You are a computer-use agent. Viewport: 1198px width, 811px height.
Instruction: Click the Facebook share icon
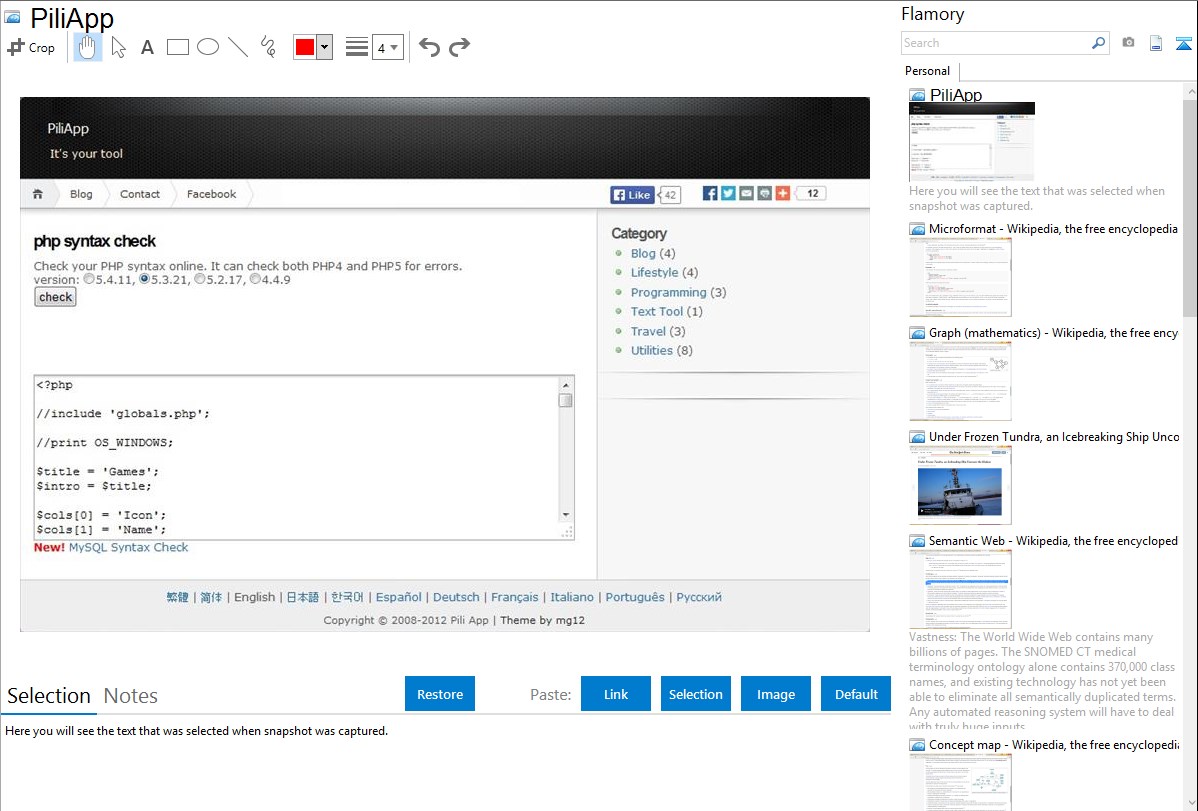tap(710, 193)
